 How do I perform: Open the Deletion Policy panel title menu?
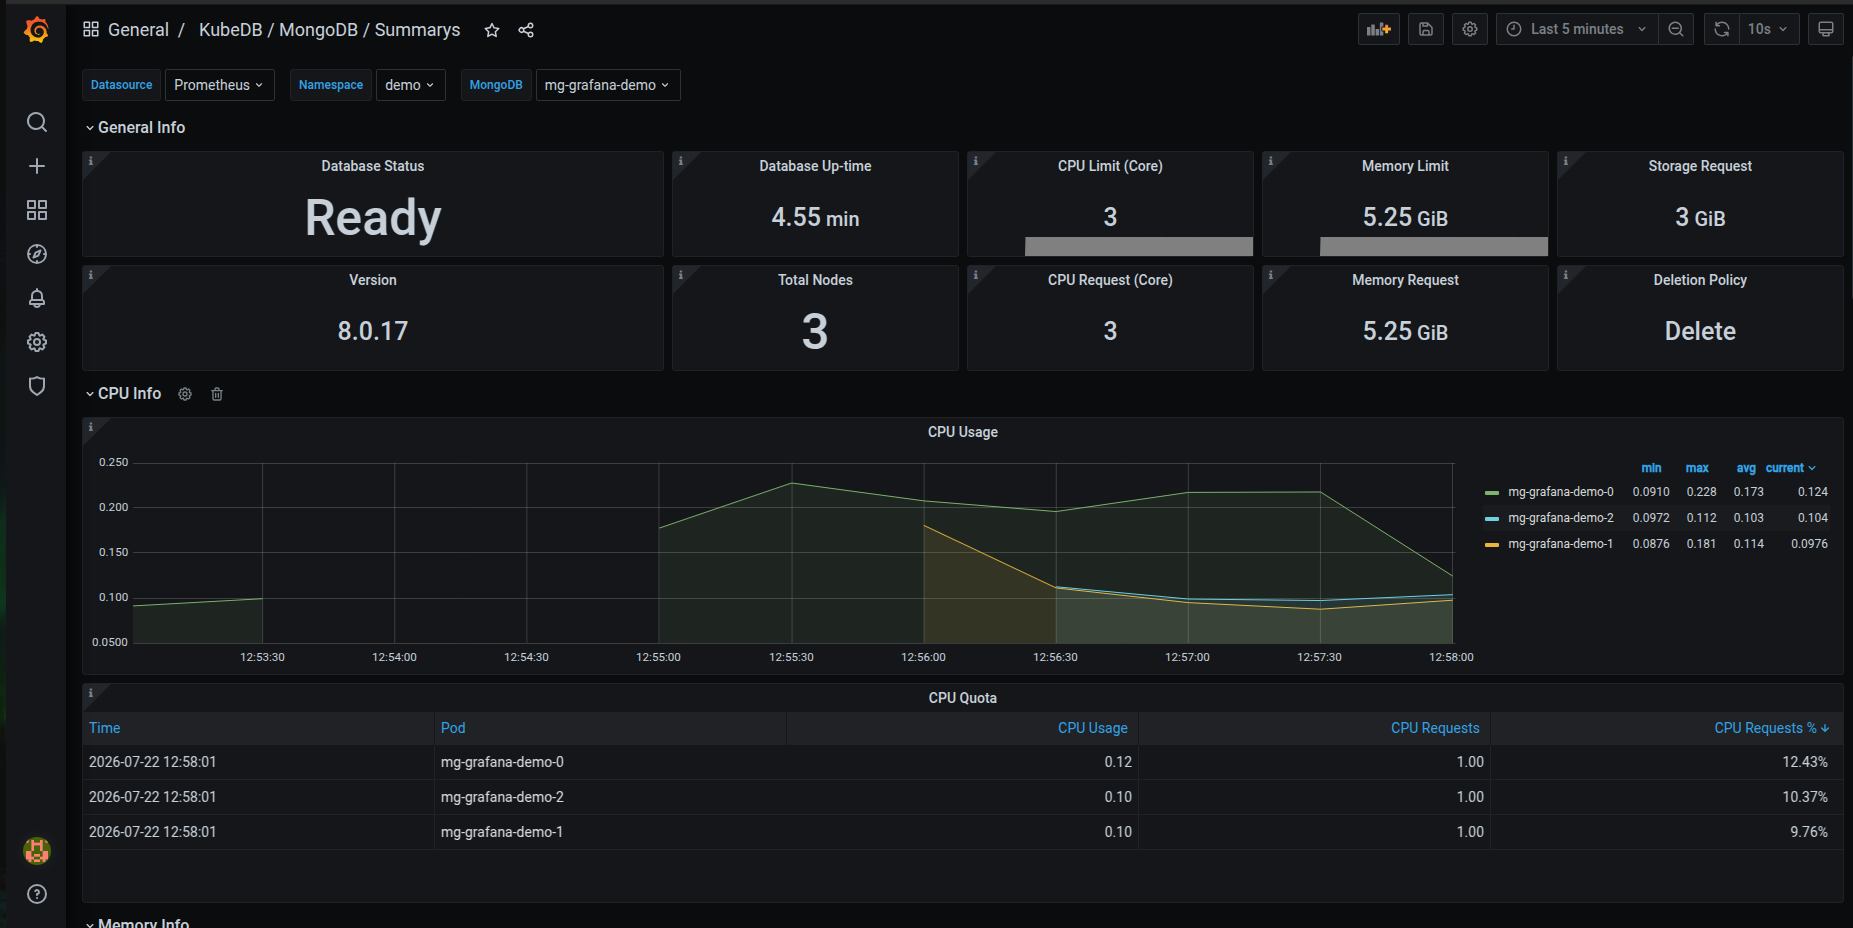1700,280
